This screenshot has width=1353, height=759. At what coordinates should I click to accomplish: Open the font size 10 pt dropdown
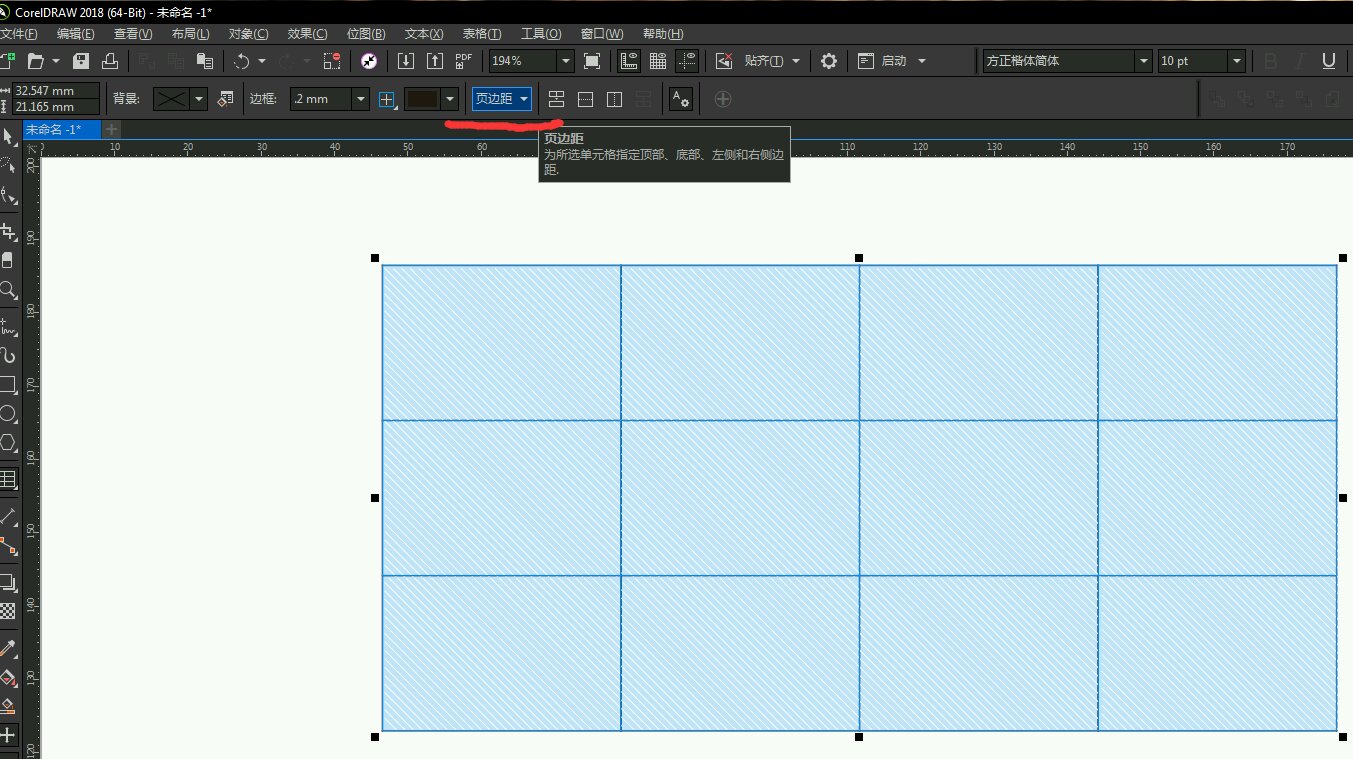click(x=1237, y=61)
